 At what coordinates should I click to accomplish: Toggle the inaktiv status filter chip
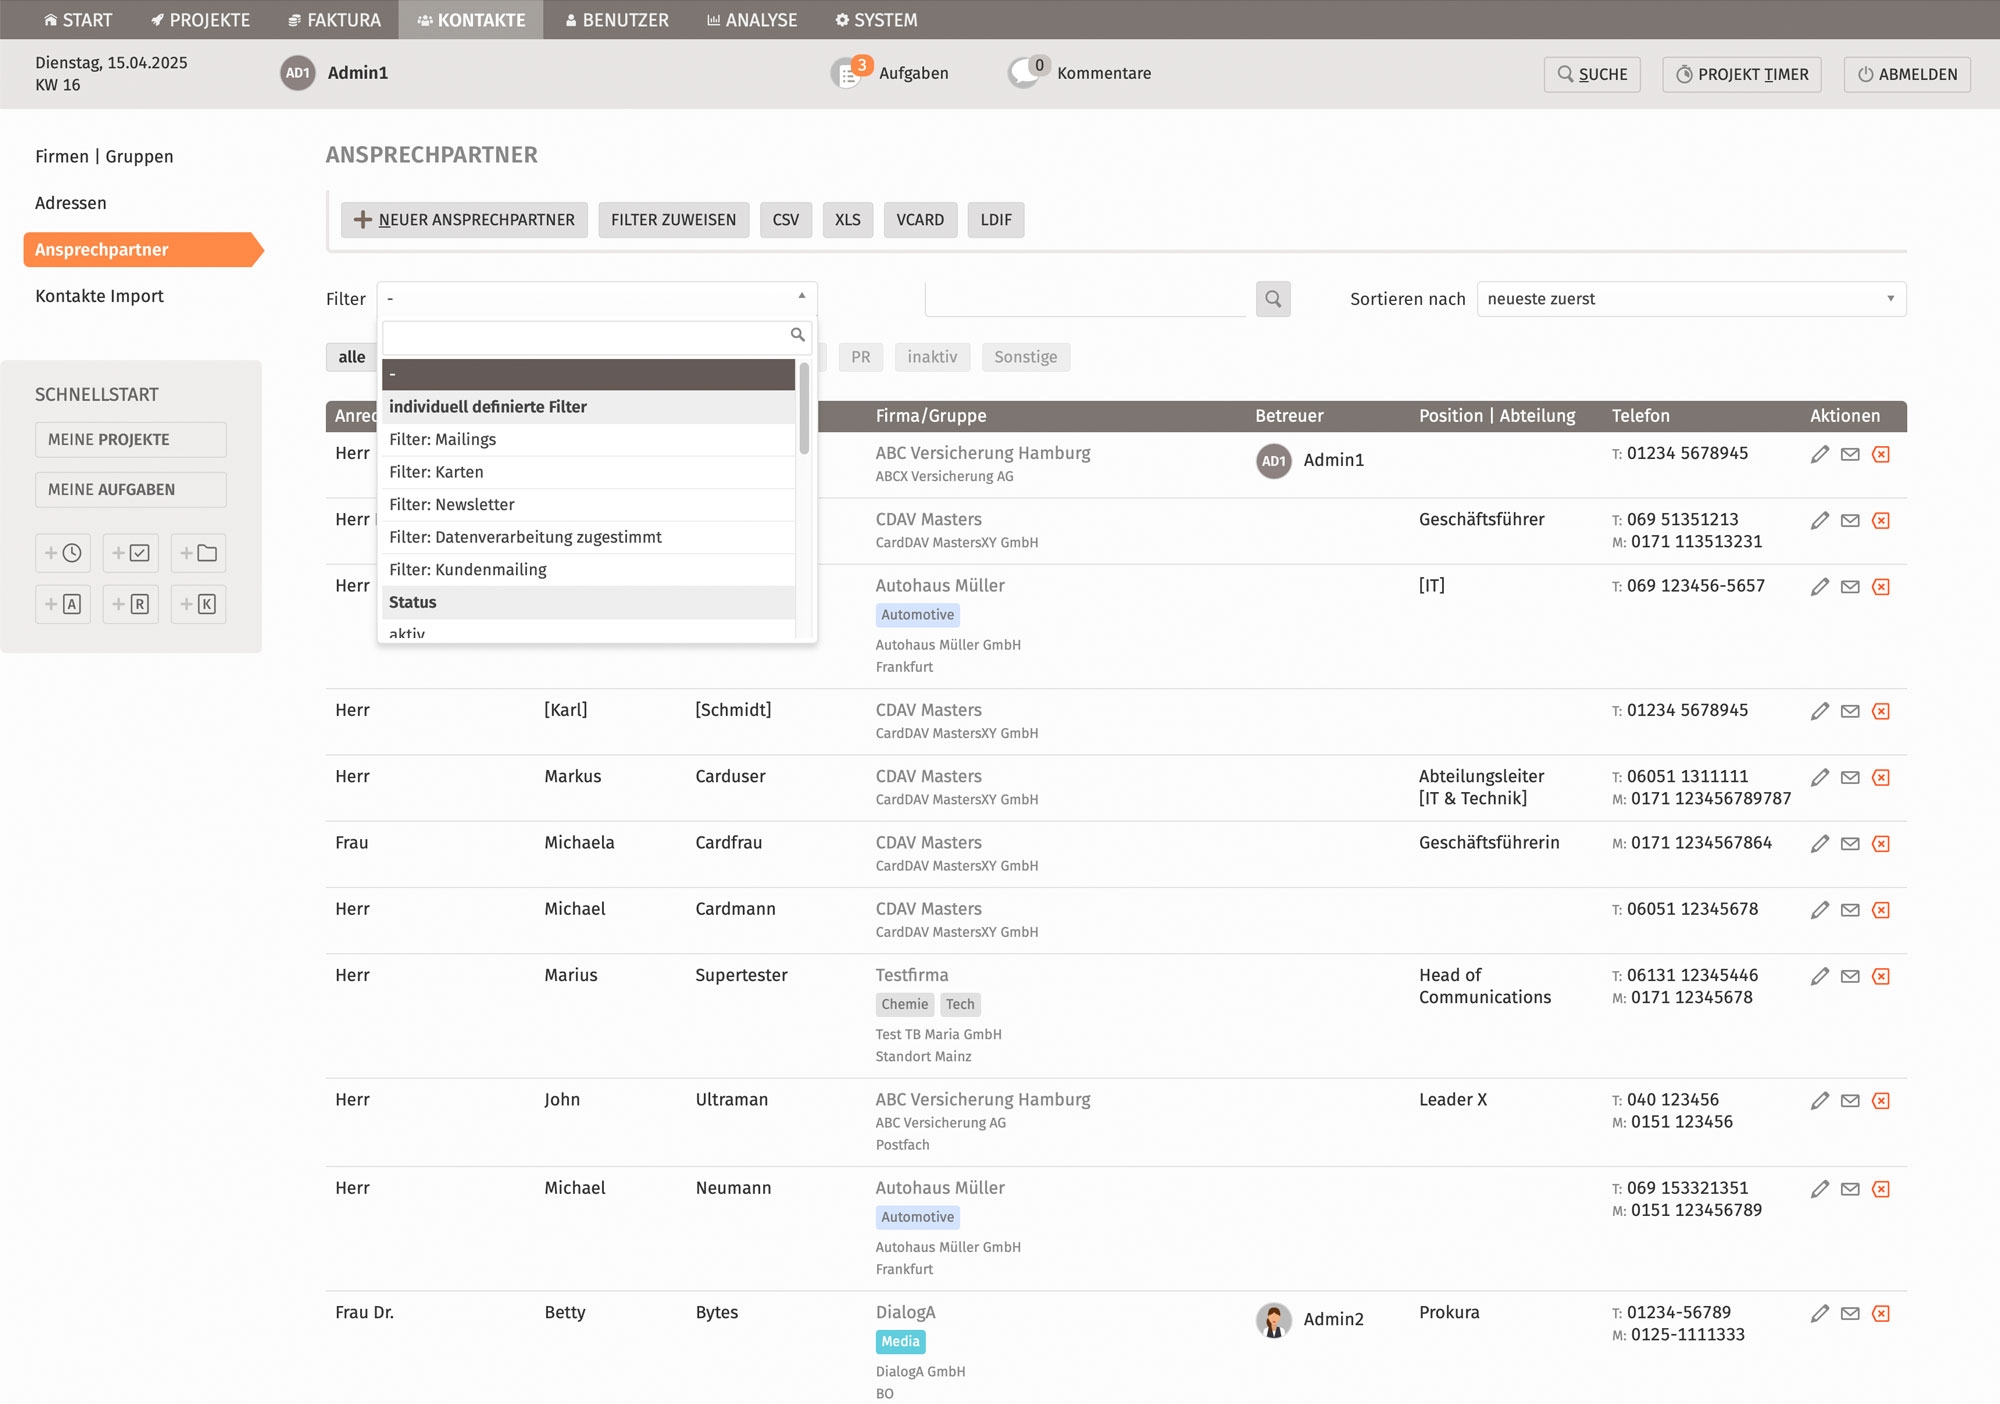point(931,357)
